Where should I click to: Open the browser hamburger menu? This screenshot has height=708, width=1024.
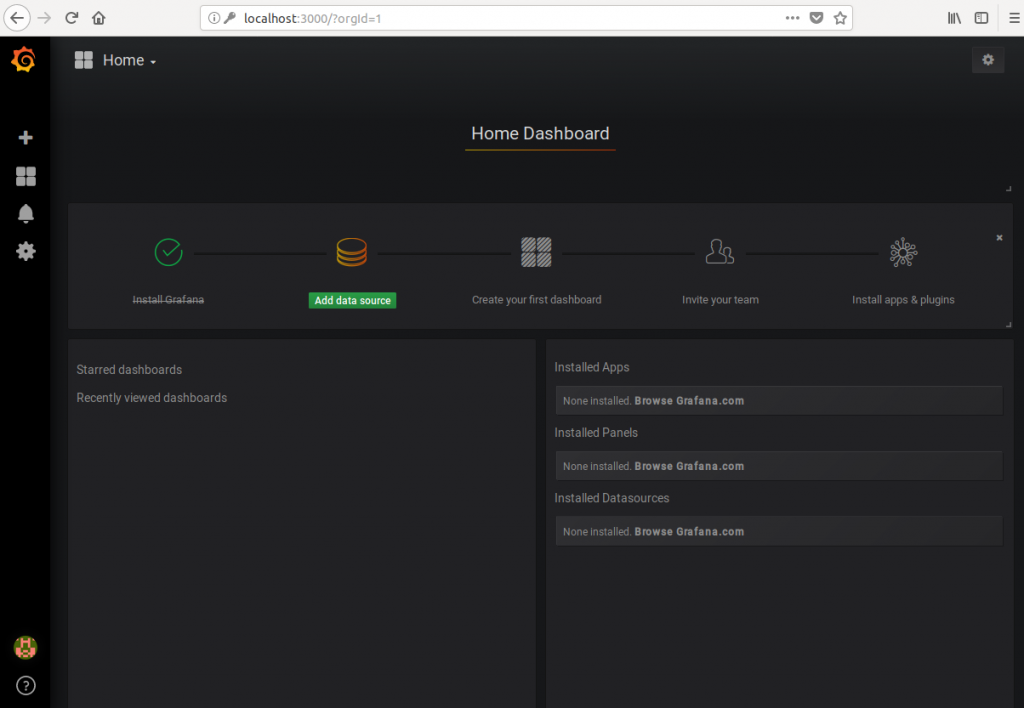tap(1014, 18)
